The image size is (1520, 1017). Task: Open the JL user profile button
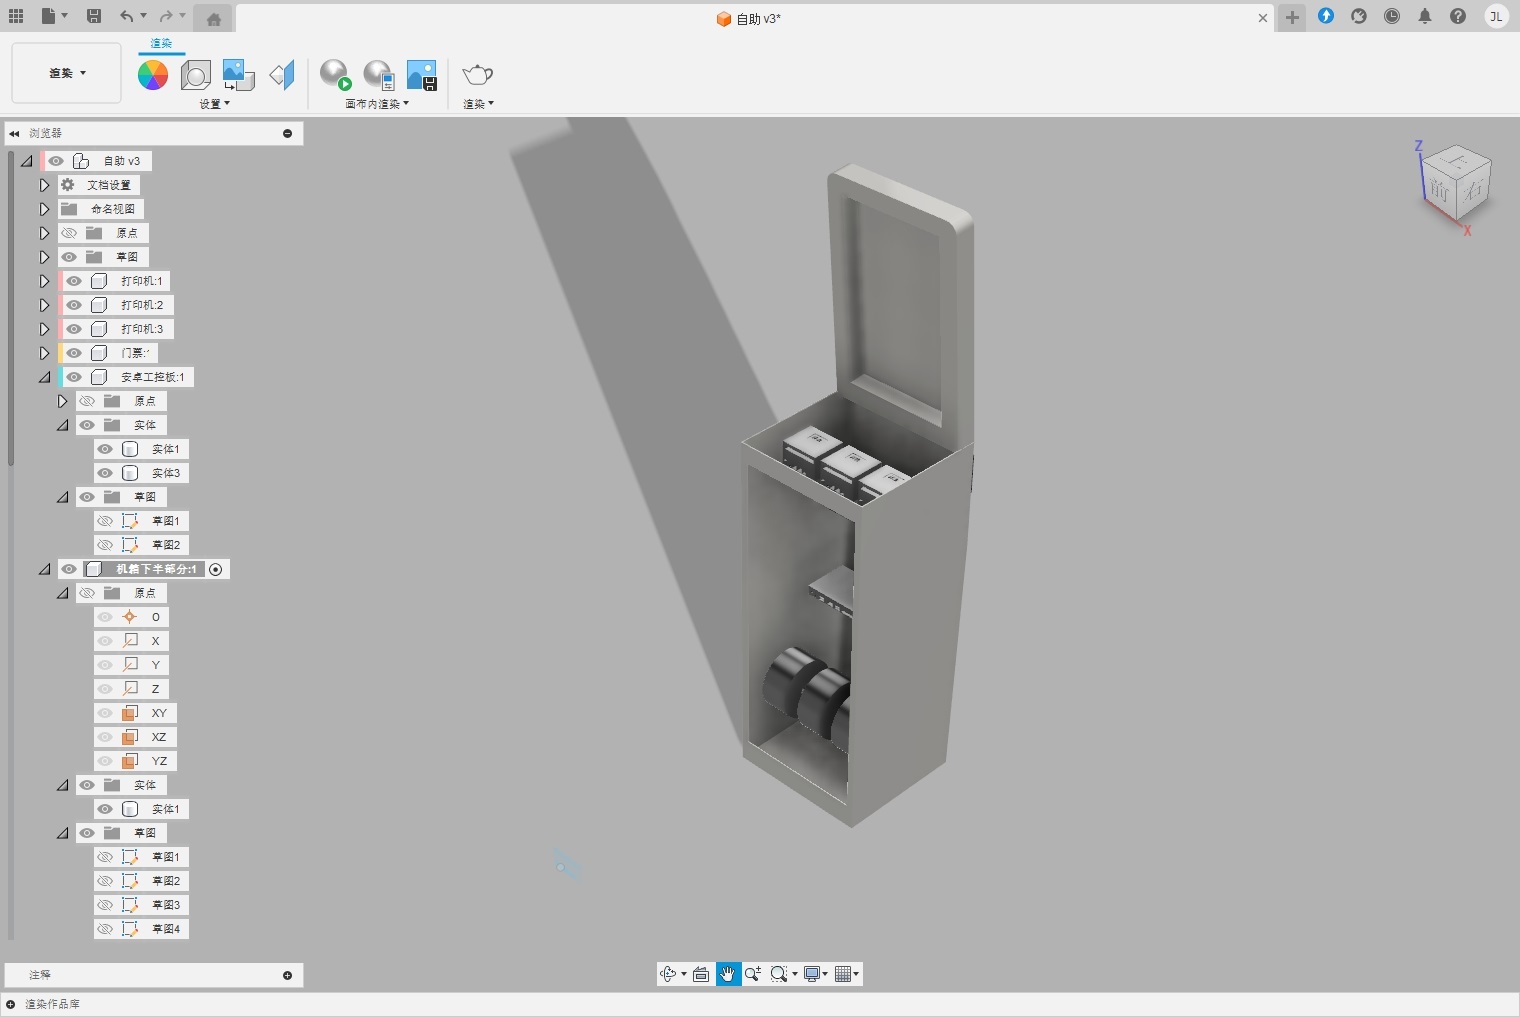[1496, 16]
